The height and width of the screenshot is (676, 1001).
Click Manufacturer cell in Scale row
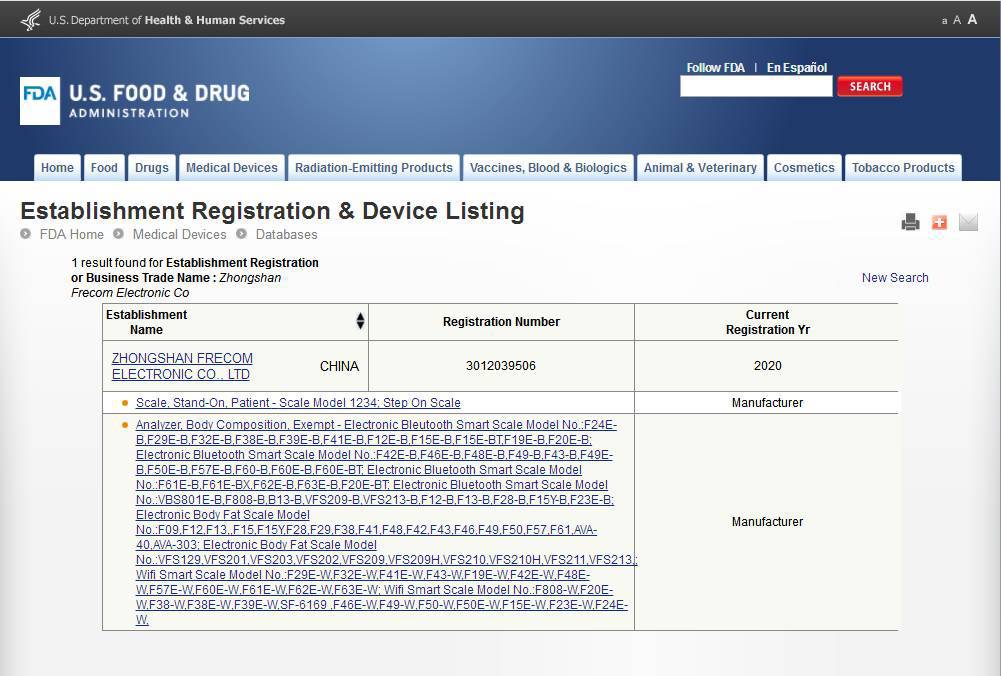tap(767, 403)
